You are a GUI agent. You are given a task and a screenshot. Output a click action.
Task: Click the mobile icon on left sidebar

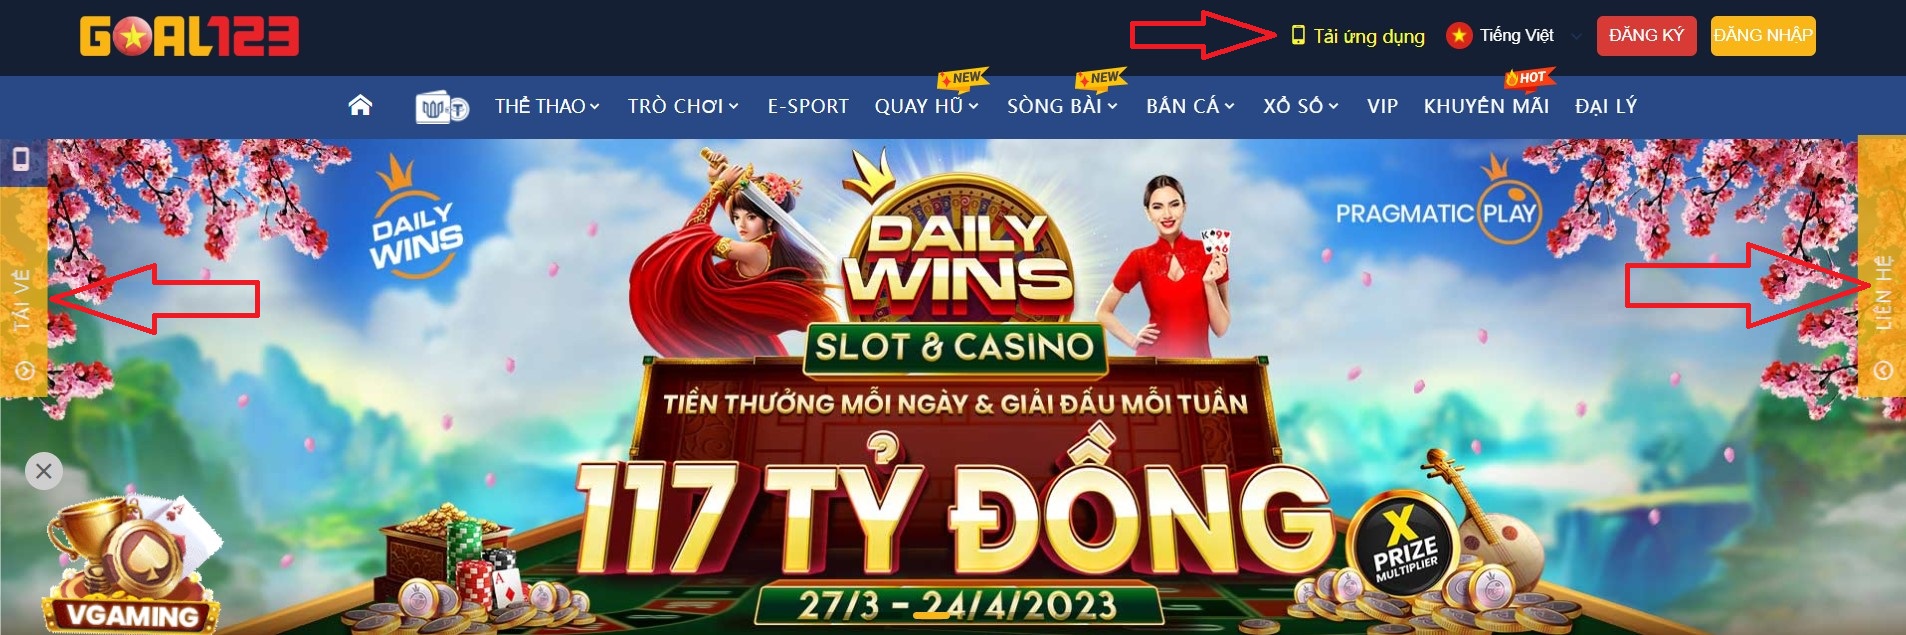(20, 159)
